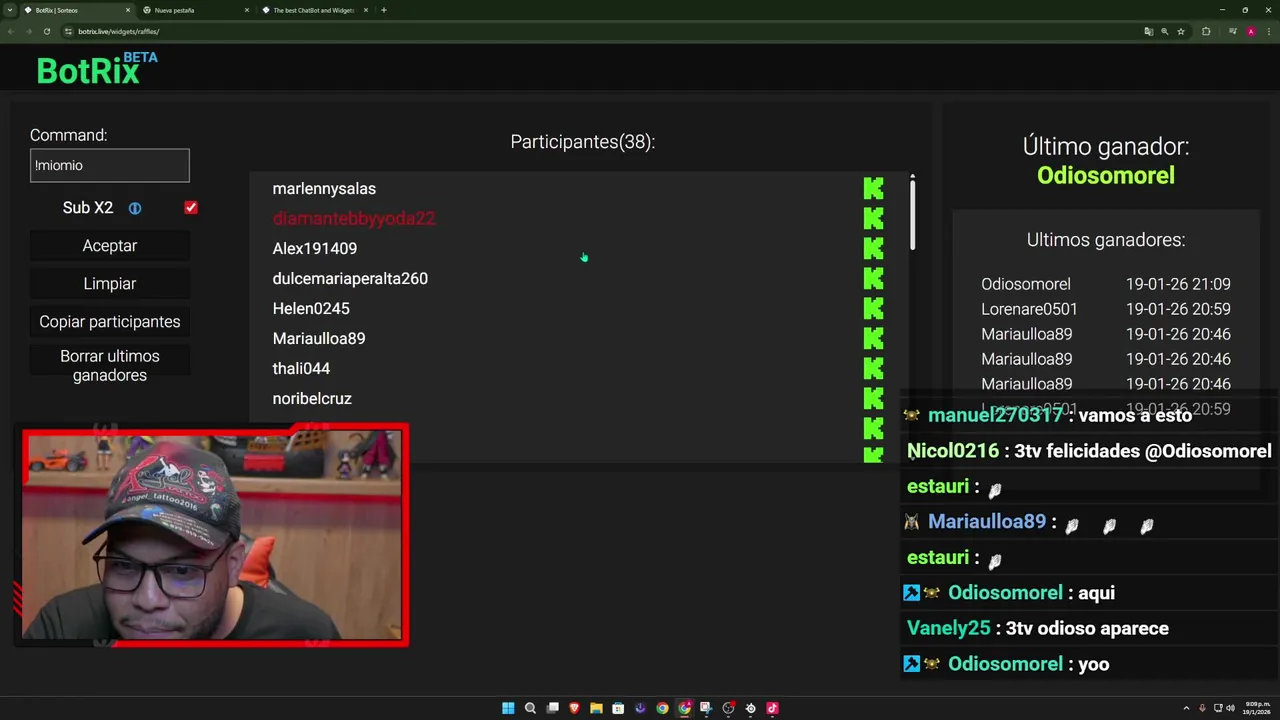The image size is (1280, 720).
Task: Select participant Alex191409
Action: tap(314, 249)
